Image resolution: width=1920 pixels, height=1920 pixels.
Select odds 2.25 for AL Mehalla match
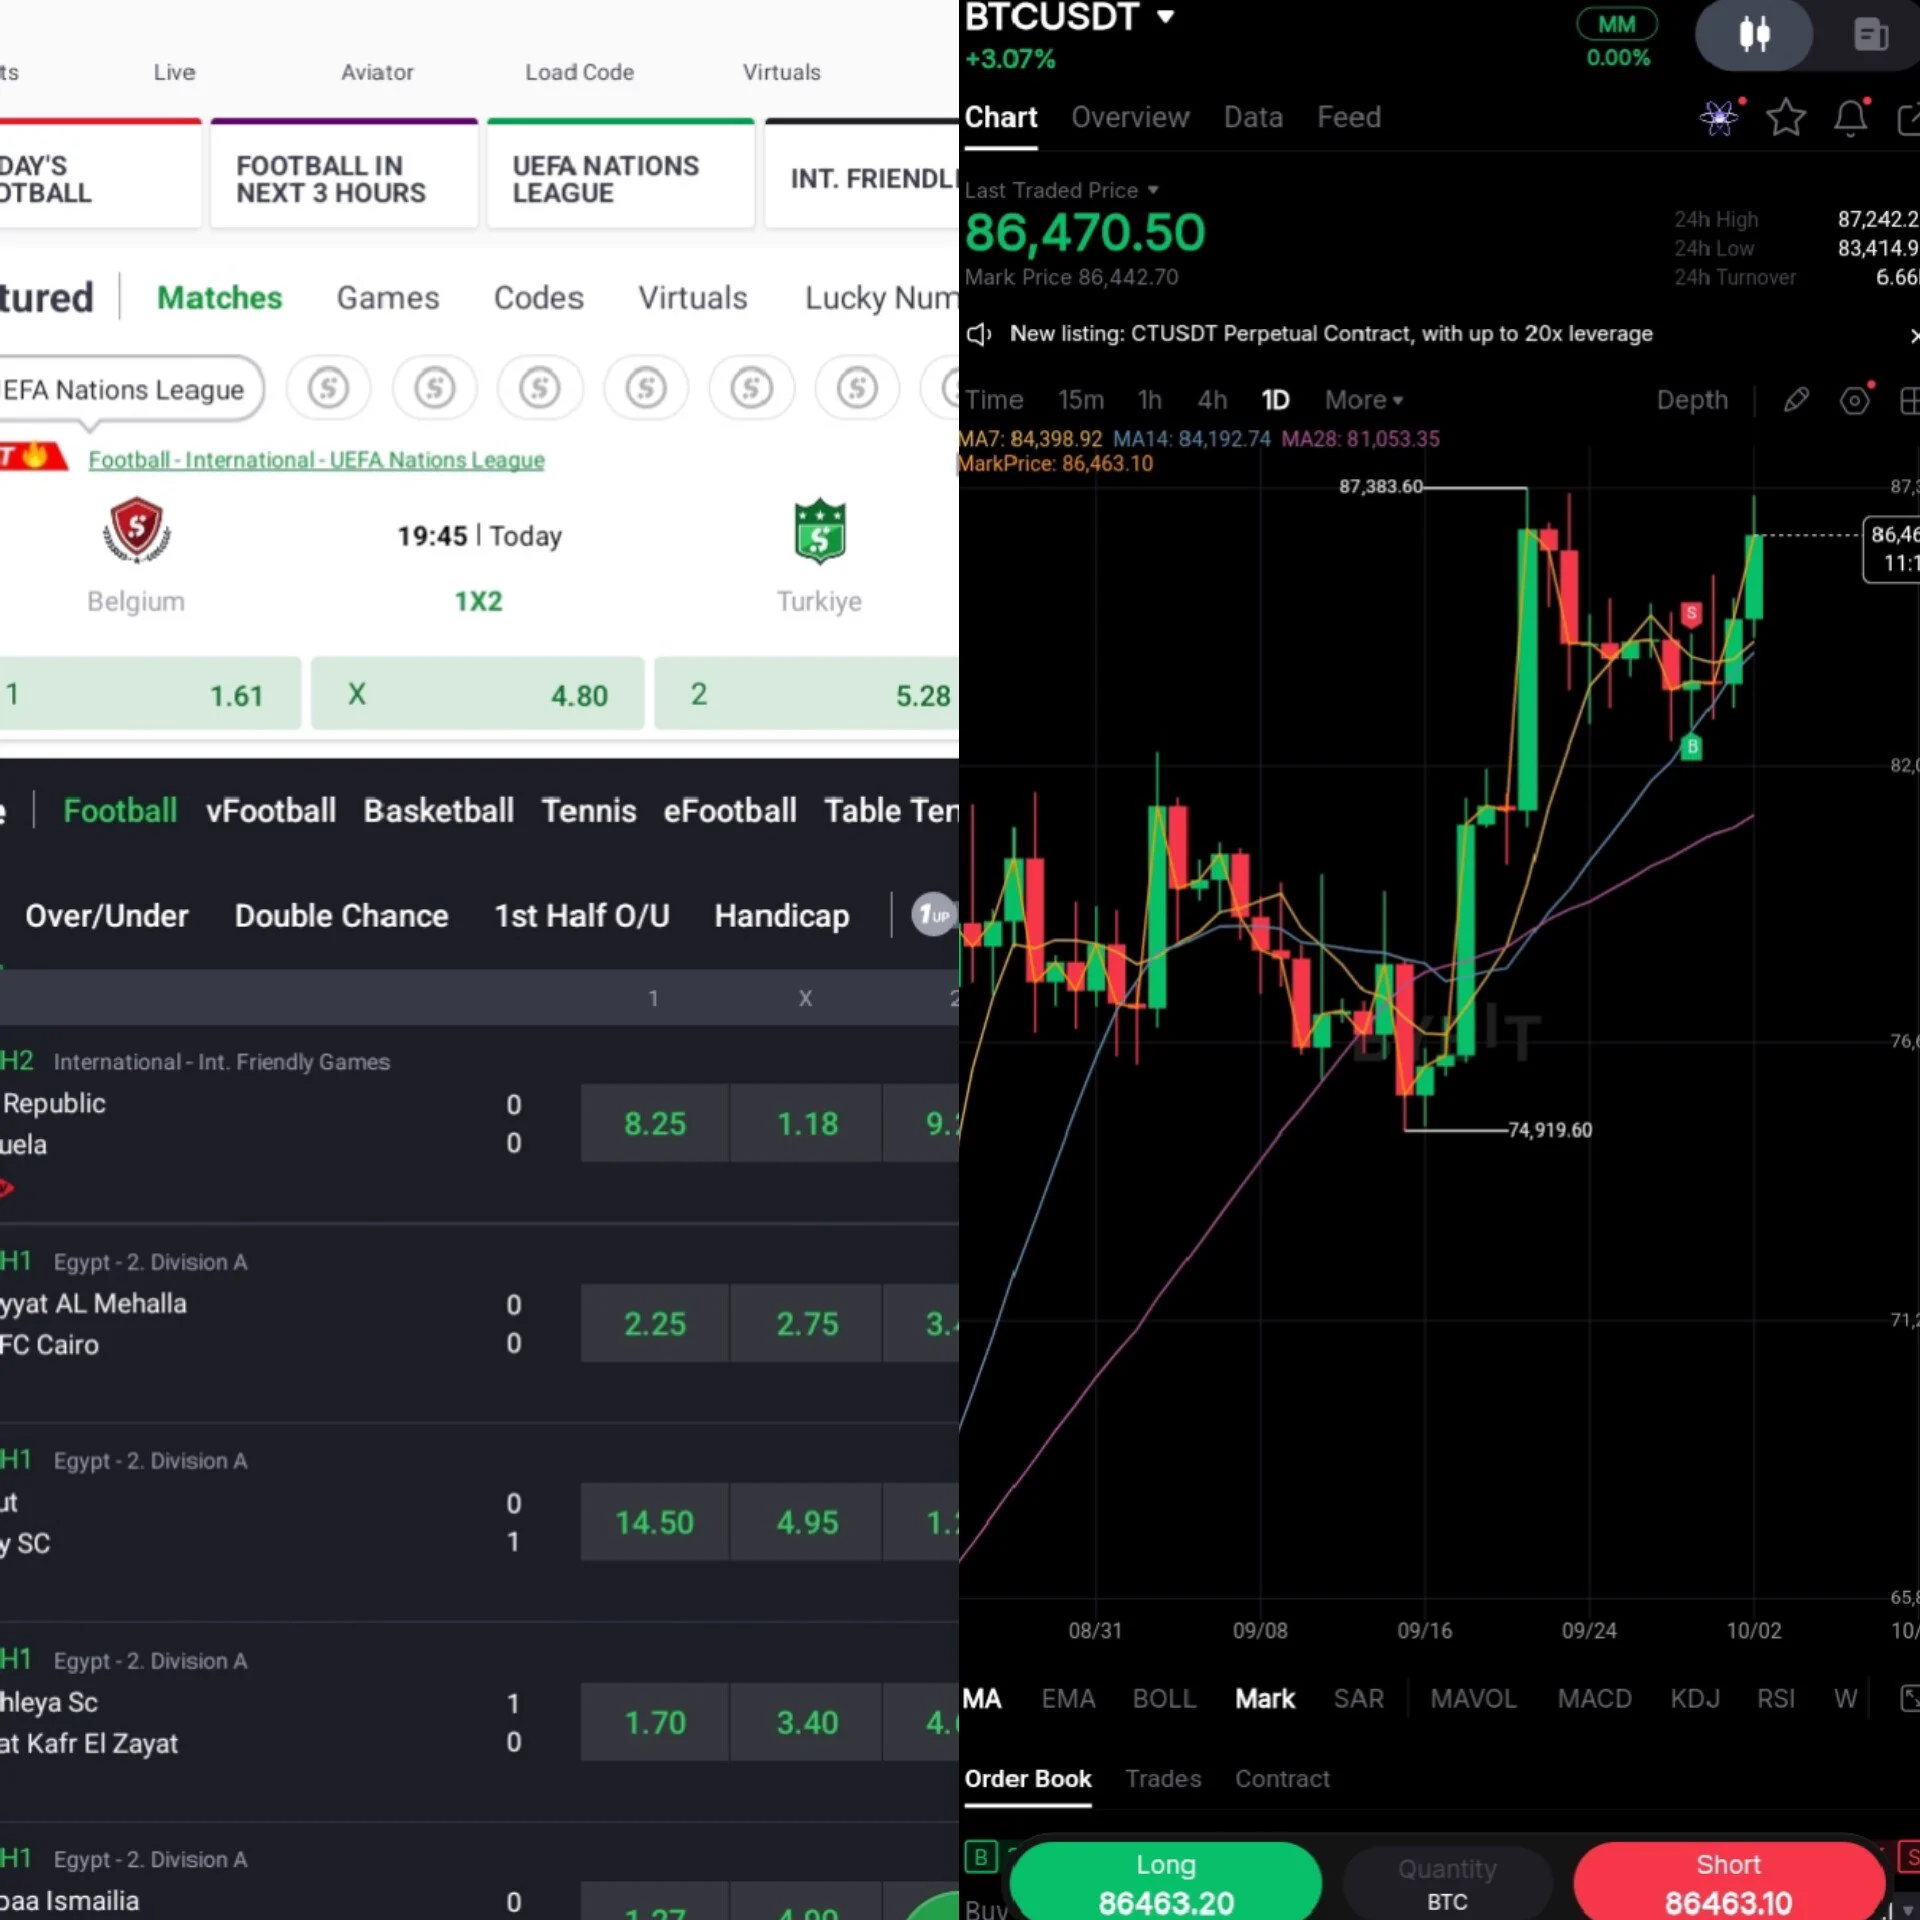pos(655,1324)
